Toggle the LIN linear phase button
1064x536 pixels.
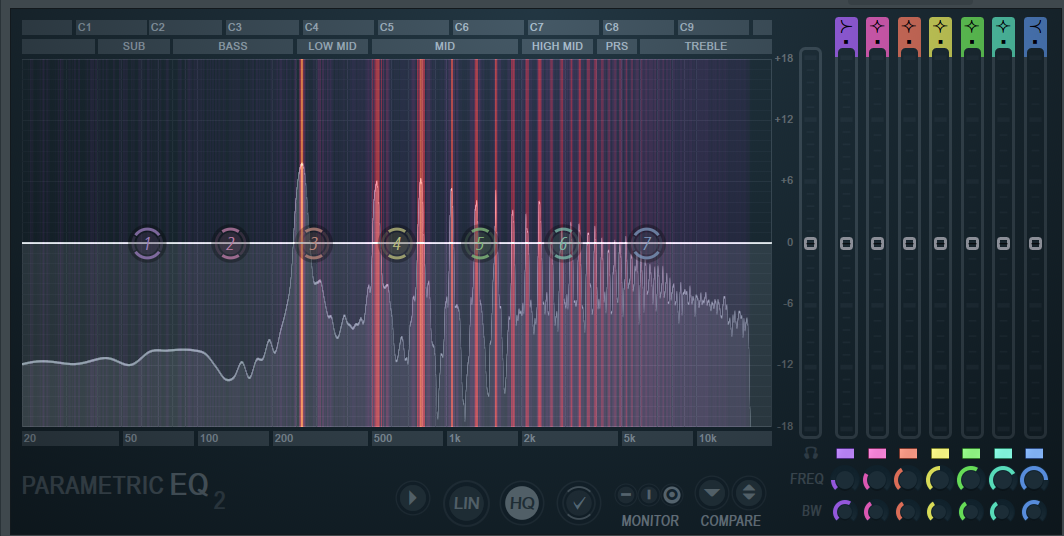pos(466,502)
